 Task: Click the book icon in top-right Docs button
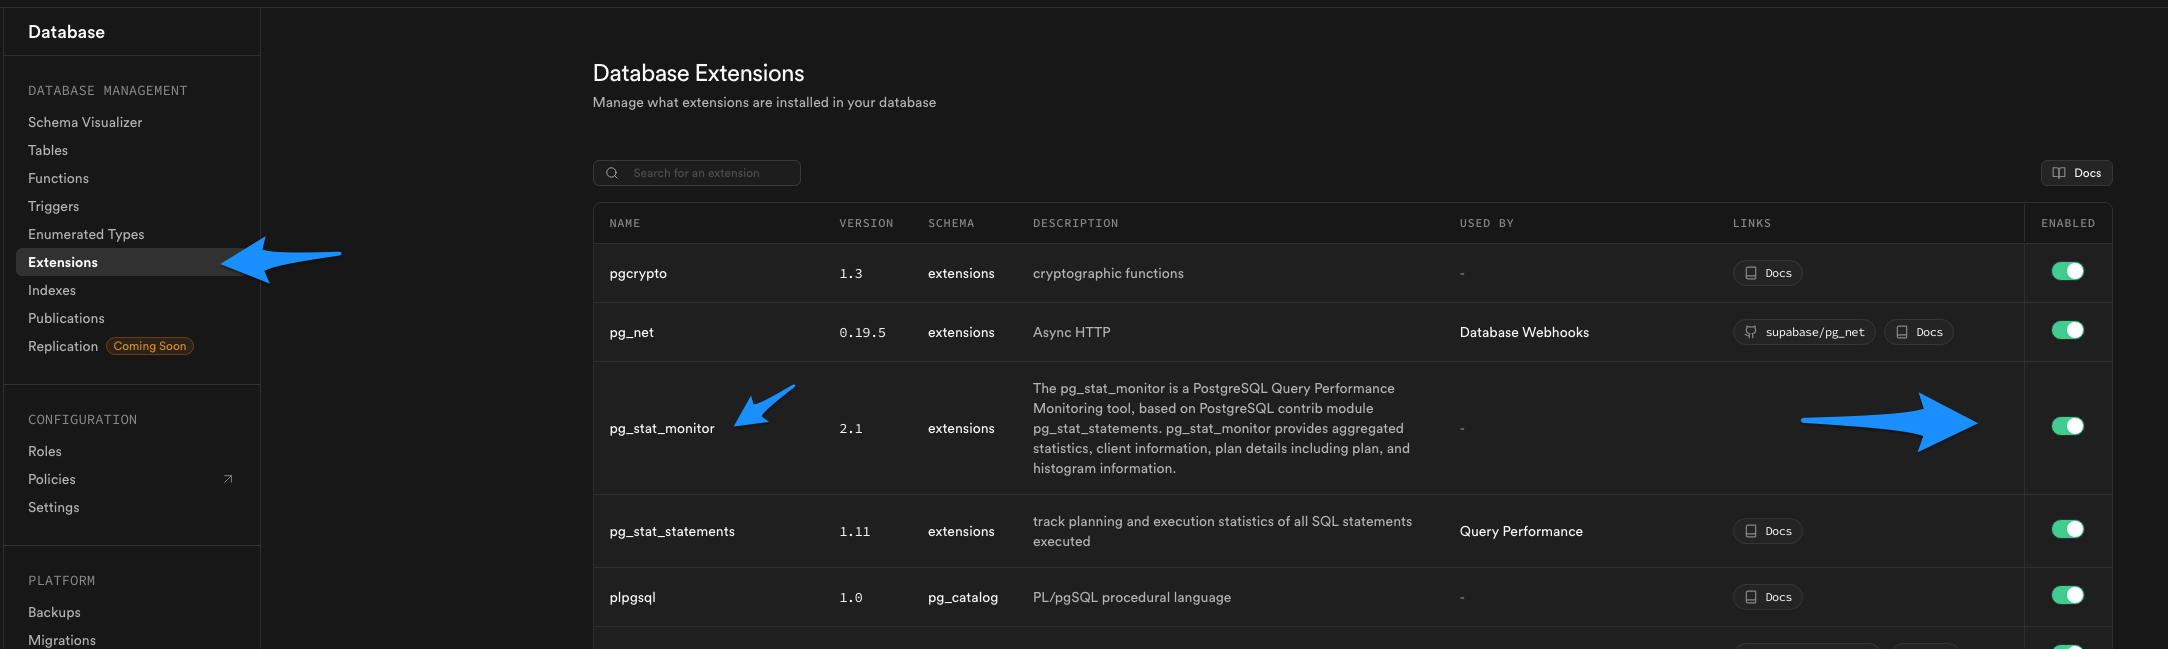(2059, 173)
